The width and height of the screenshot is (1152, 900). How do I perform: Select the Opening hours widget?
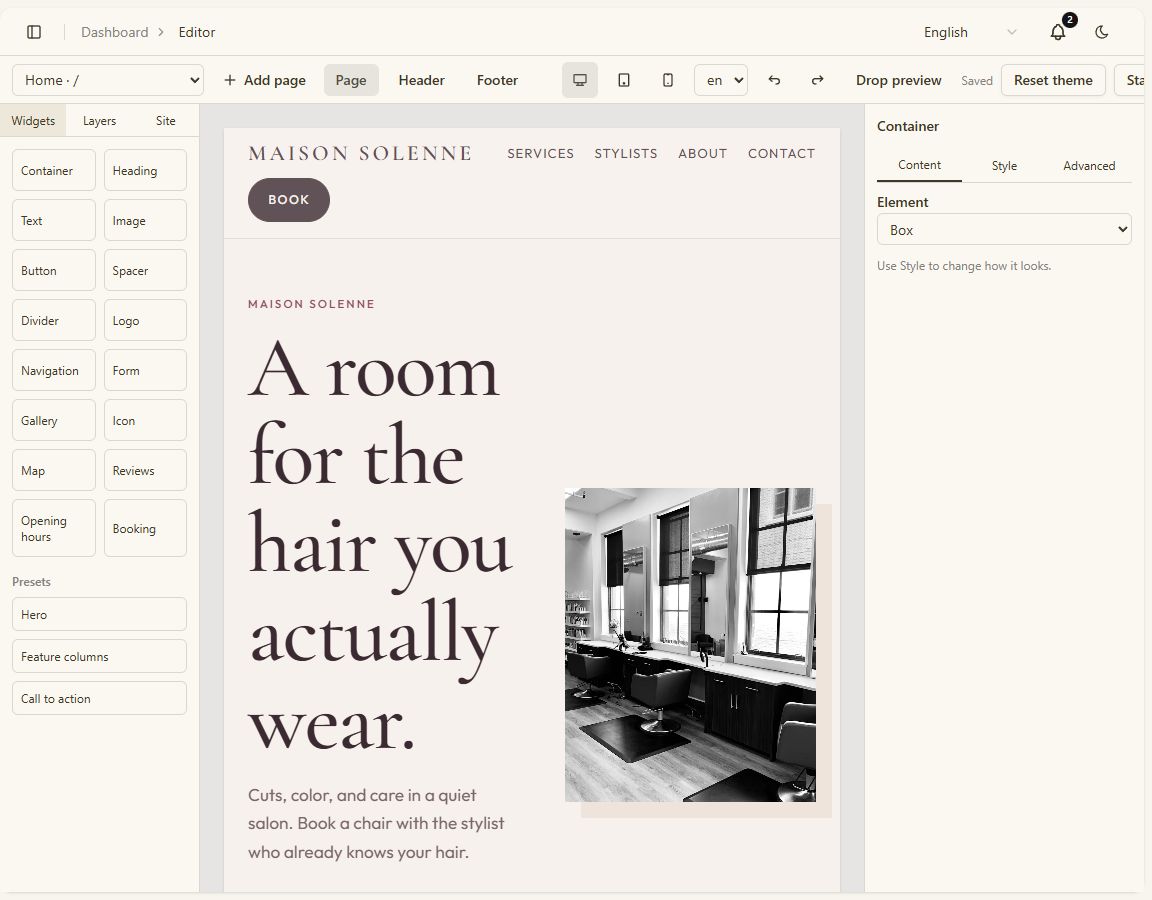[x=54, y=528]
